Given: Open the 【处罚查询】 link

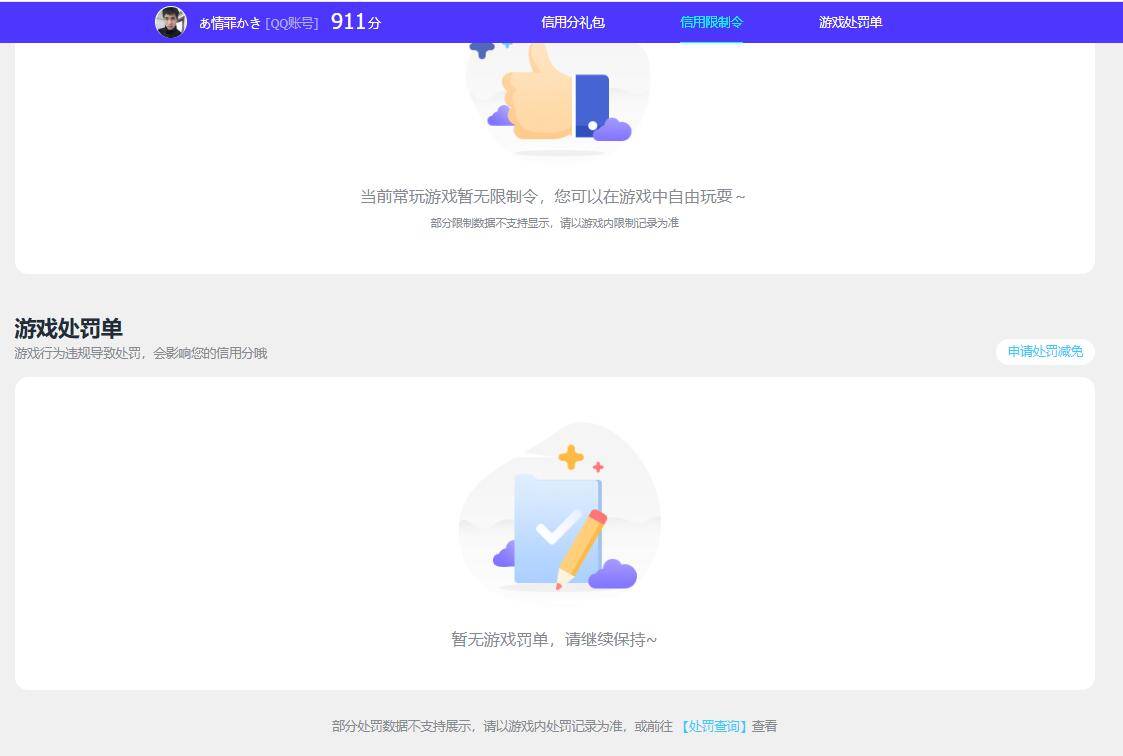Looking at the screenshot, I should (x=716, y=726).
